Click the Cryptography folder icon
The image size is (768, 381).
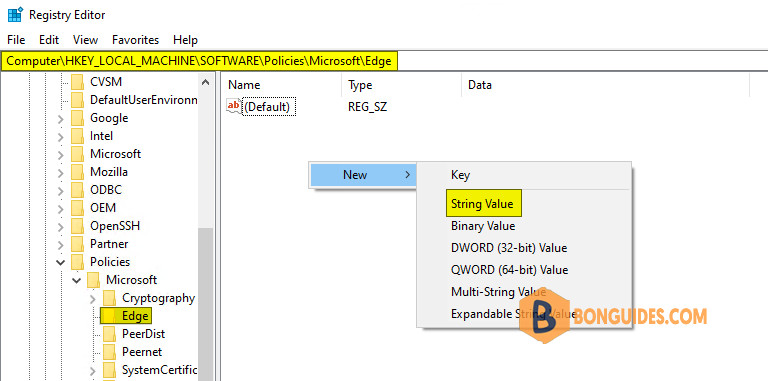pos(109,298)
